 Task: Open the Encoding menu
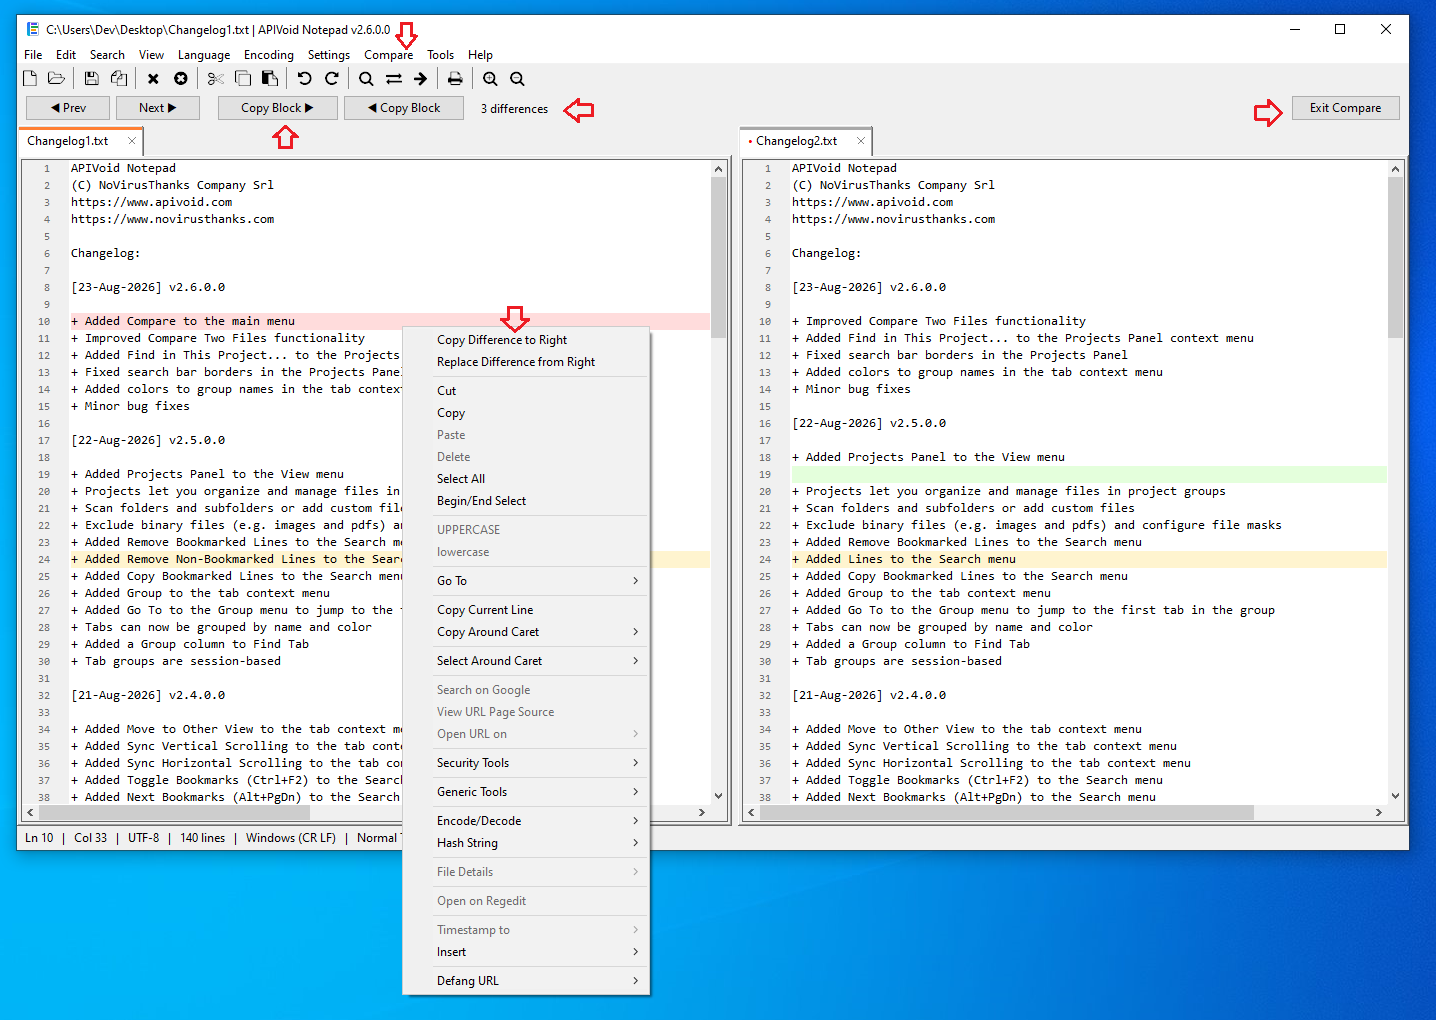[269, 55]
